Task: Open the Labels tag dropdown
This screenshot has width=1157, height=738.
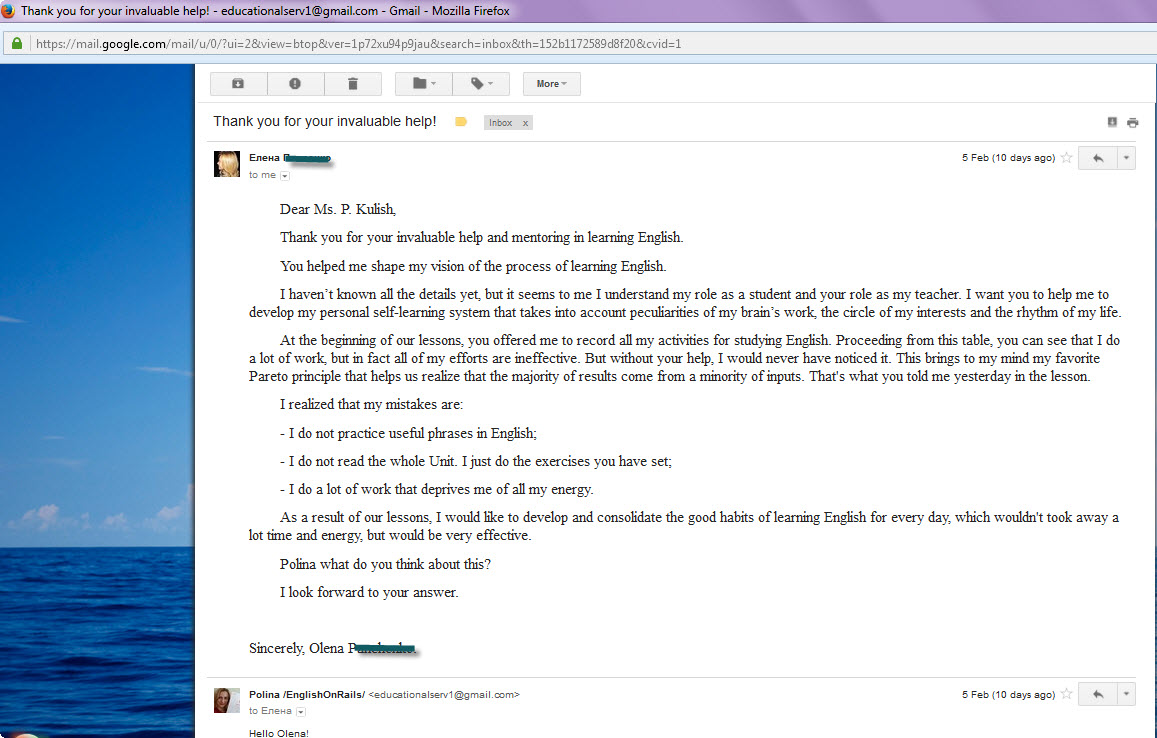Action: [x=481, y=84]
